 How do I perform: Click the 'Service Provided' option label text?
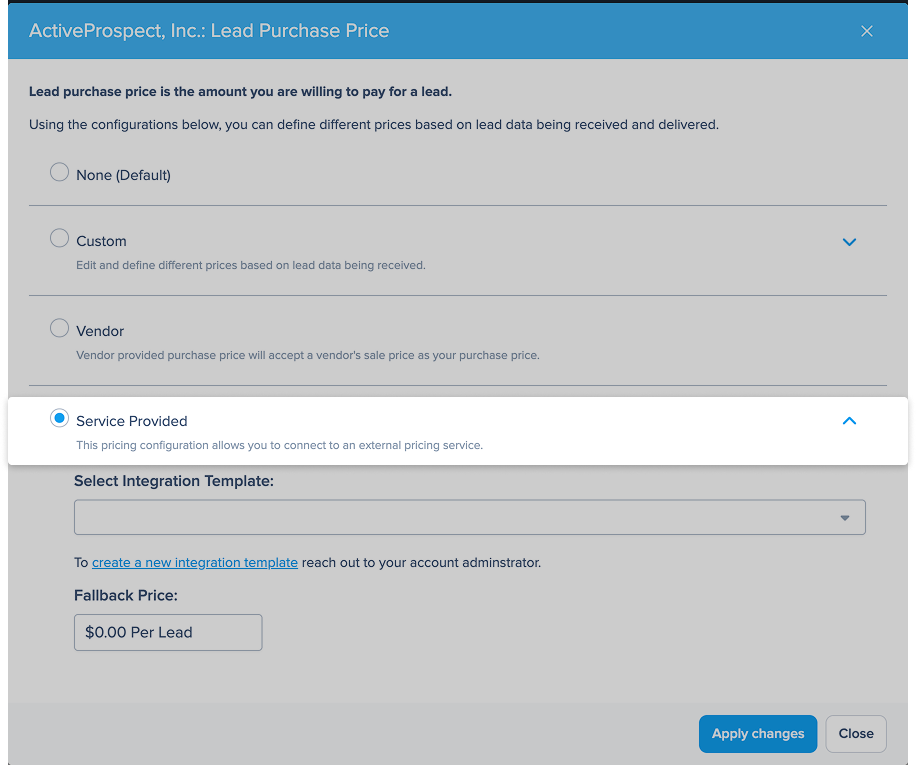pyautogui.click(x=131, y=421)
